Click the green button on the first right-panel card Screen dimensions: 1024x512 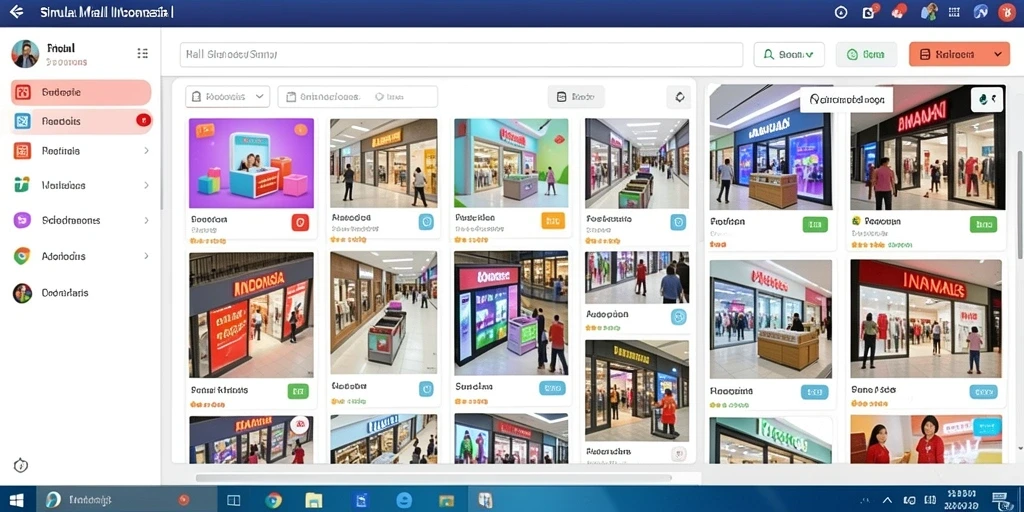815,225
